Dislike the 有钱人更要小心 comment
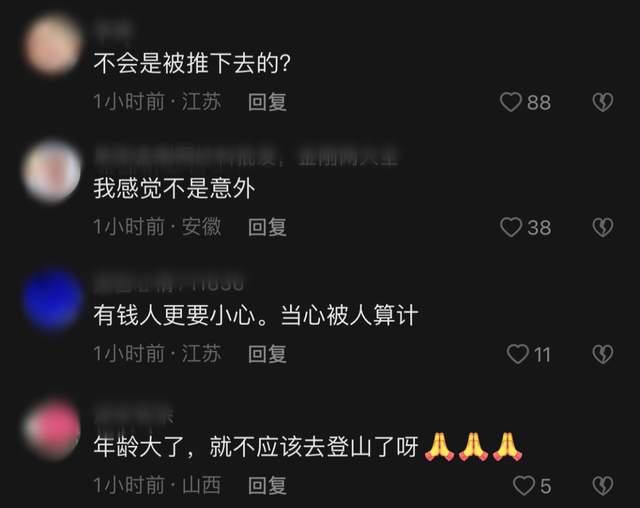 [x=603, y=354]
